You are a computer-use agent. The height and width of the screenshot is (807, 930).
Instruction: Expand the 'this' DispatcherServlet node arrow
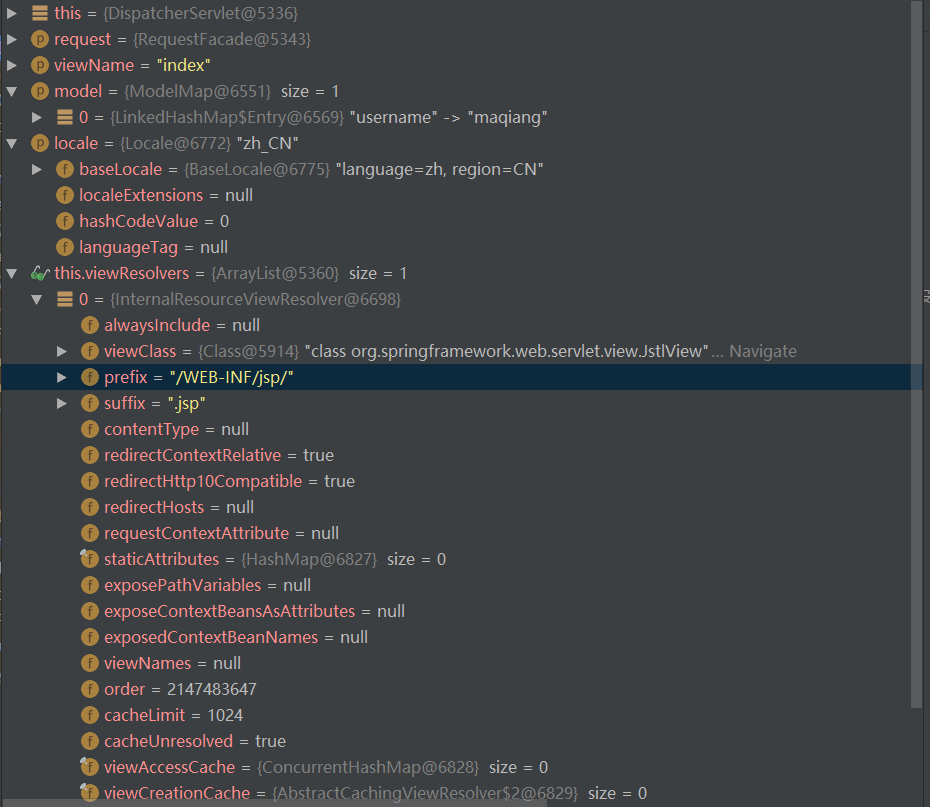11,13
